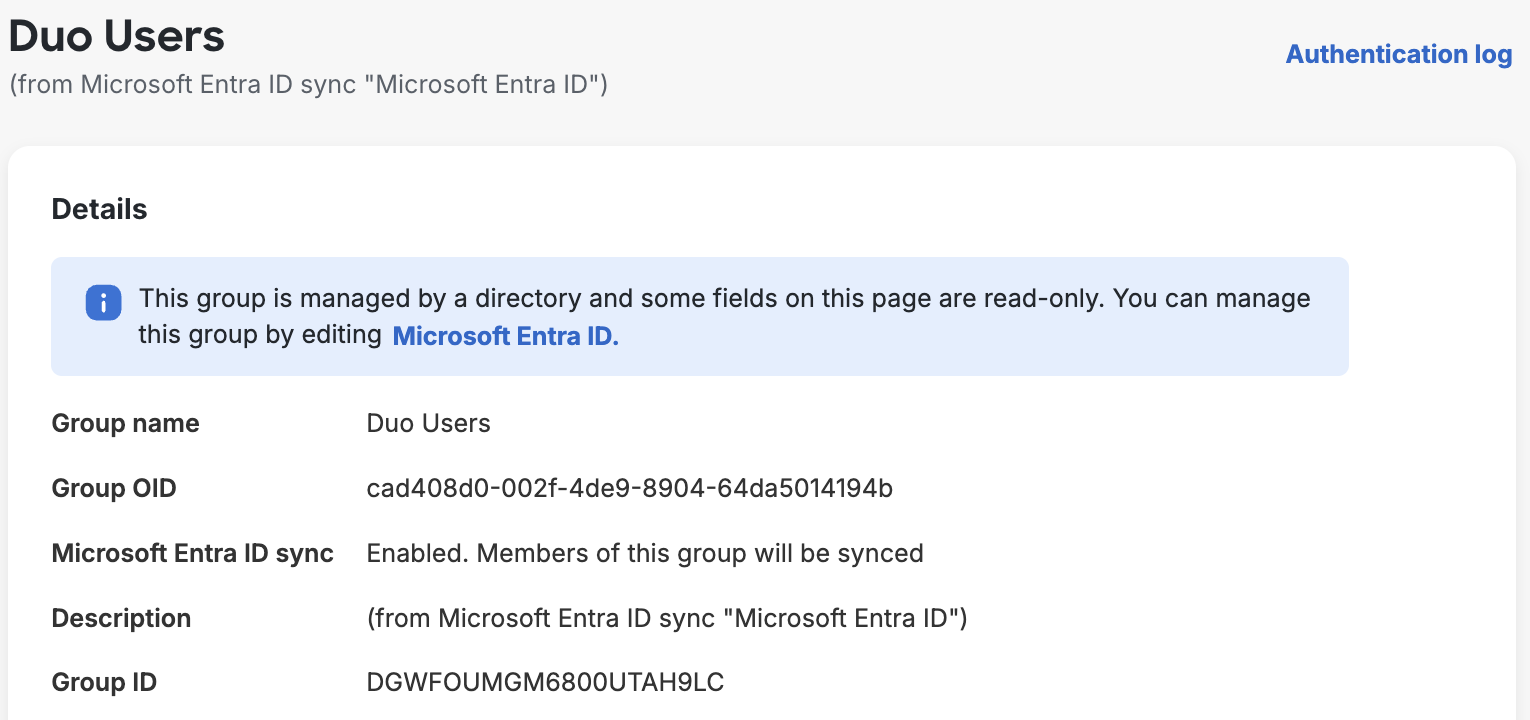
Task: Click inside the blue managed-group notice banner
Action: coord(700,316)
